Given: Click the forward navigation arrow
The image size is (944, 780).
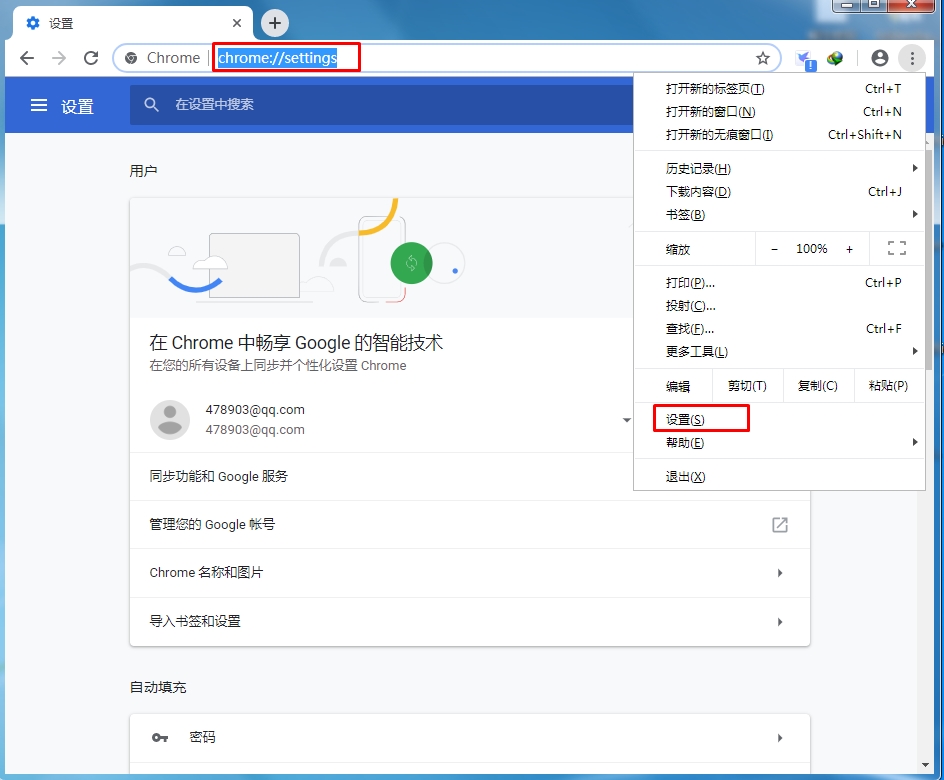Looking at the screenshot, I should pyautogui.click(x=58, y=58).
